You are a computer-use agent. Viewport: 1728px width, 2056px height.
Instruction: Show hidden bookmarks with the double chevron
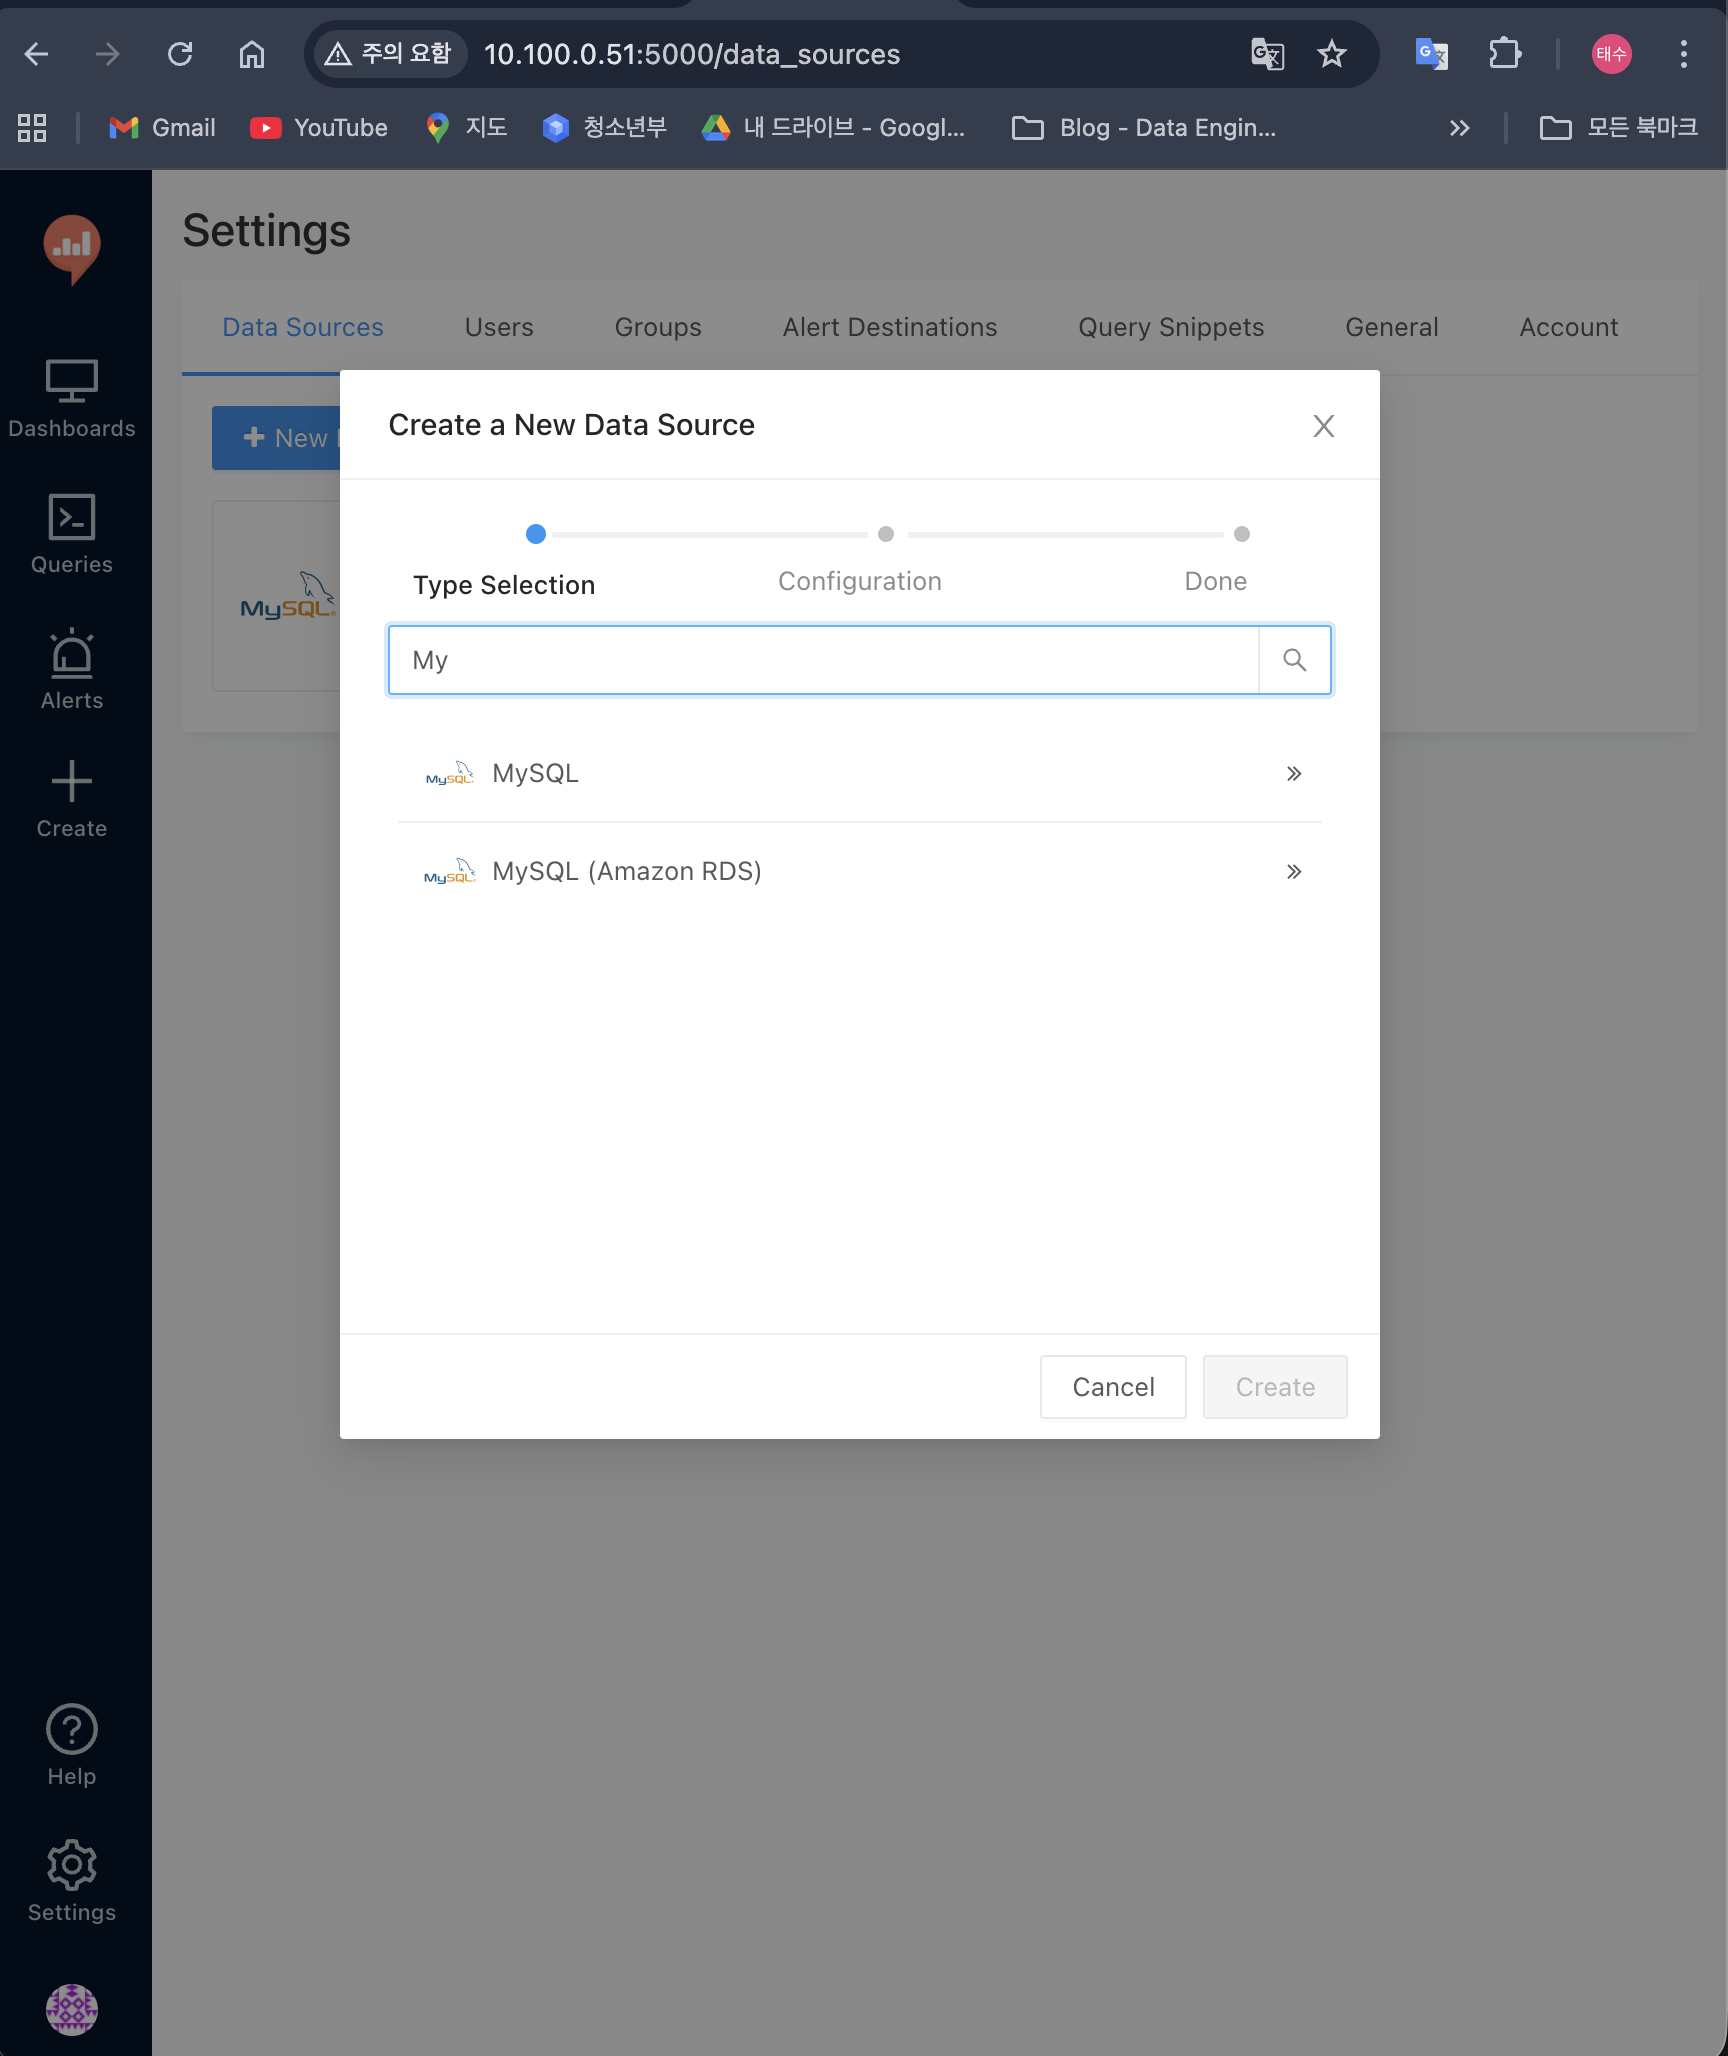point(1460,128)
